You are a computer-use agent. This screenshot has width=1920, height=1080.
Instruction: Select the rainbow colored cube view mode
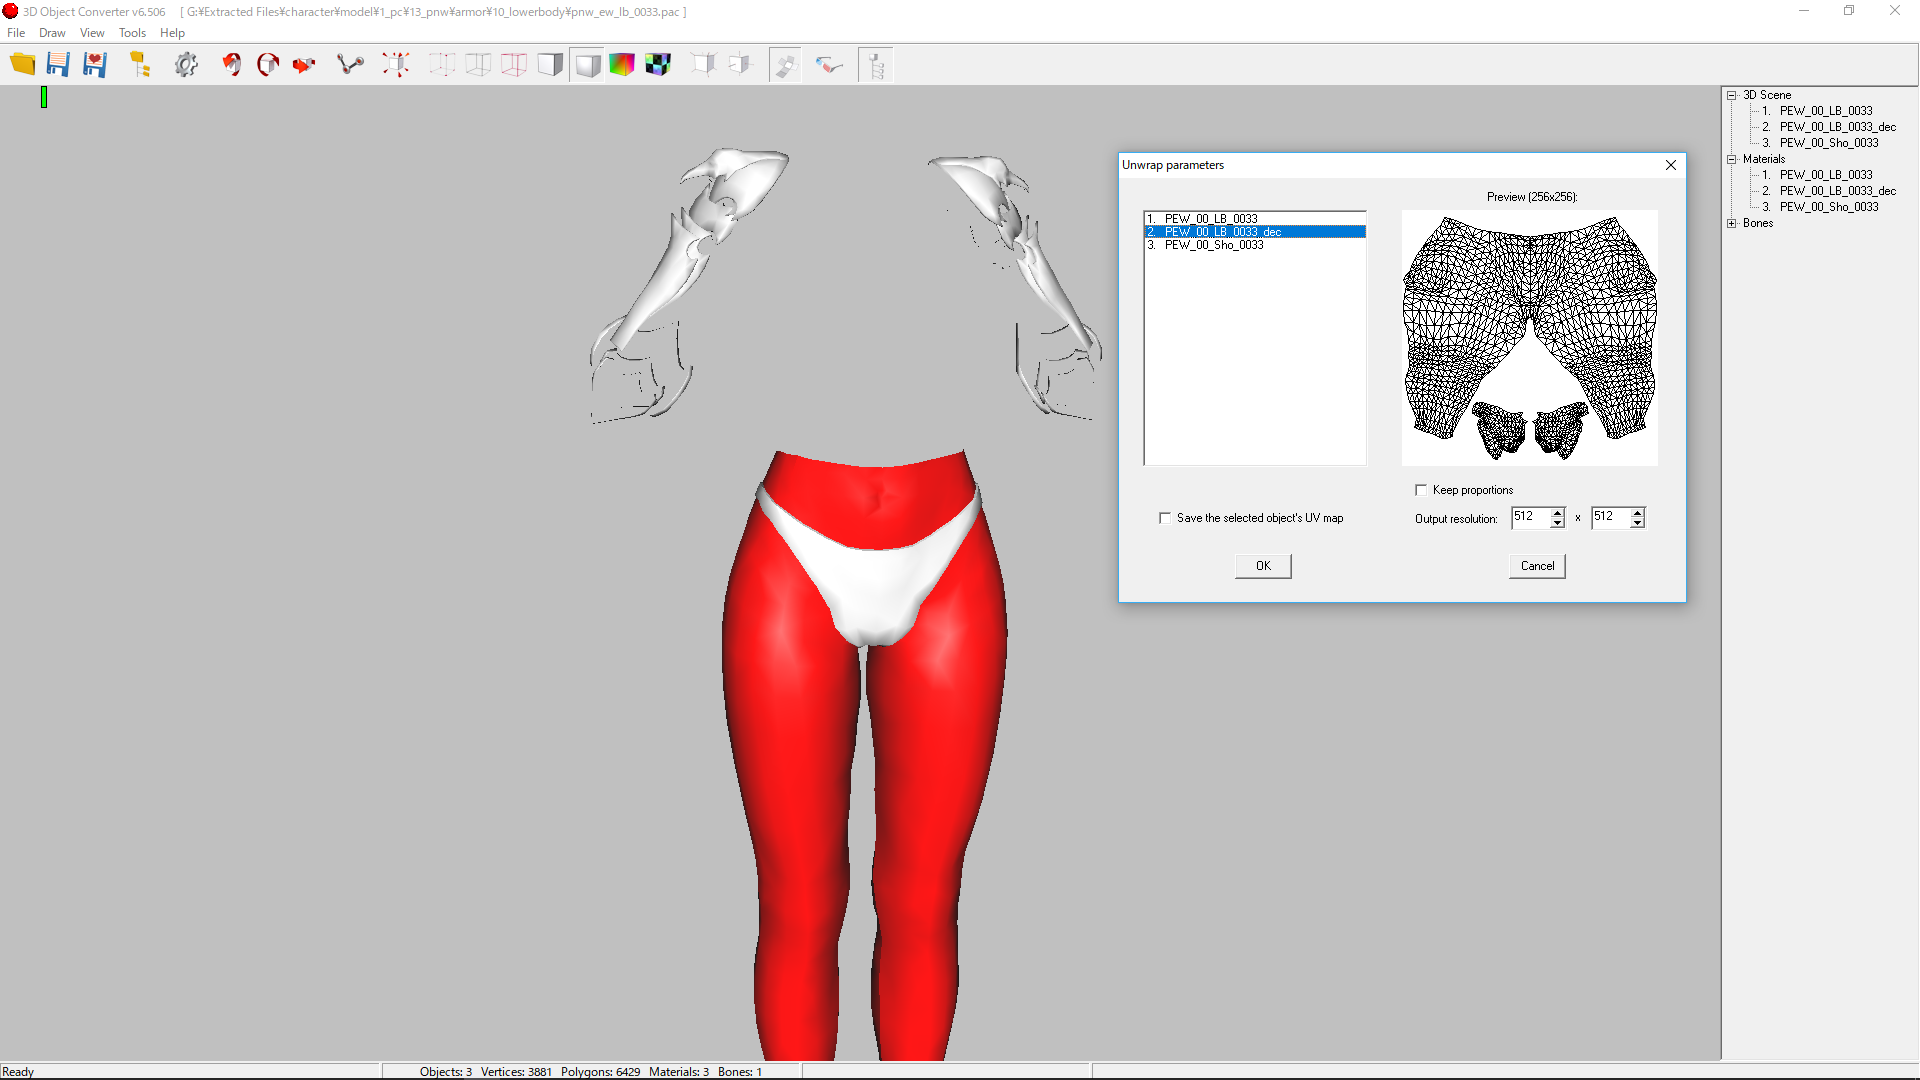(622, 65)
